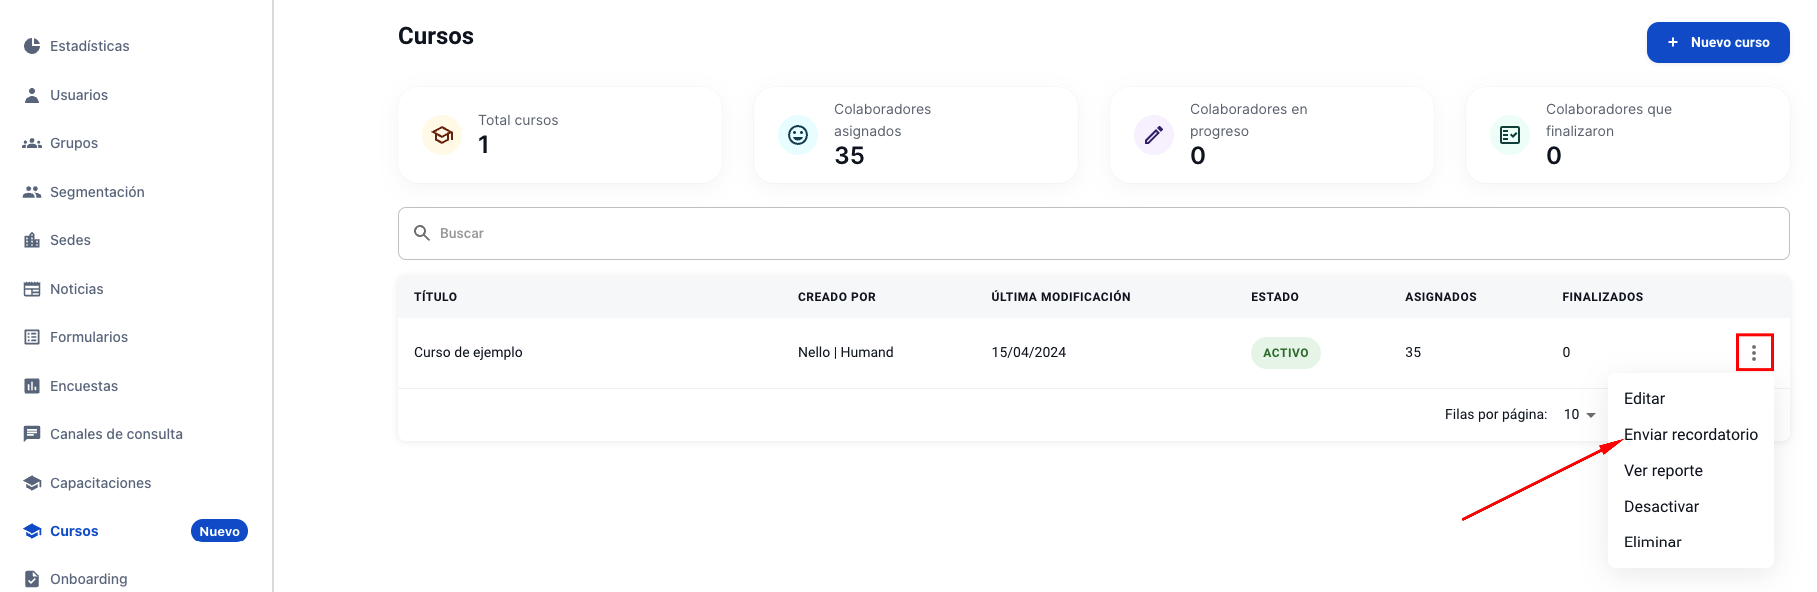
Task: Select Cursos in the sidebar
Action: click(x=74, y=531)
